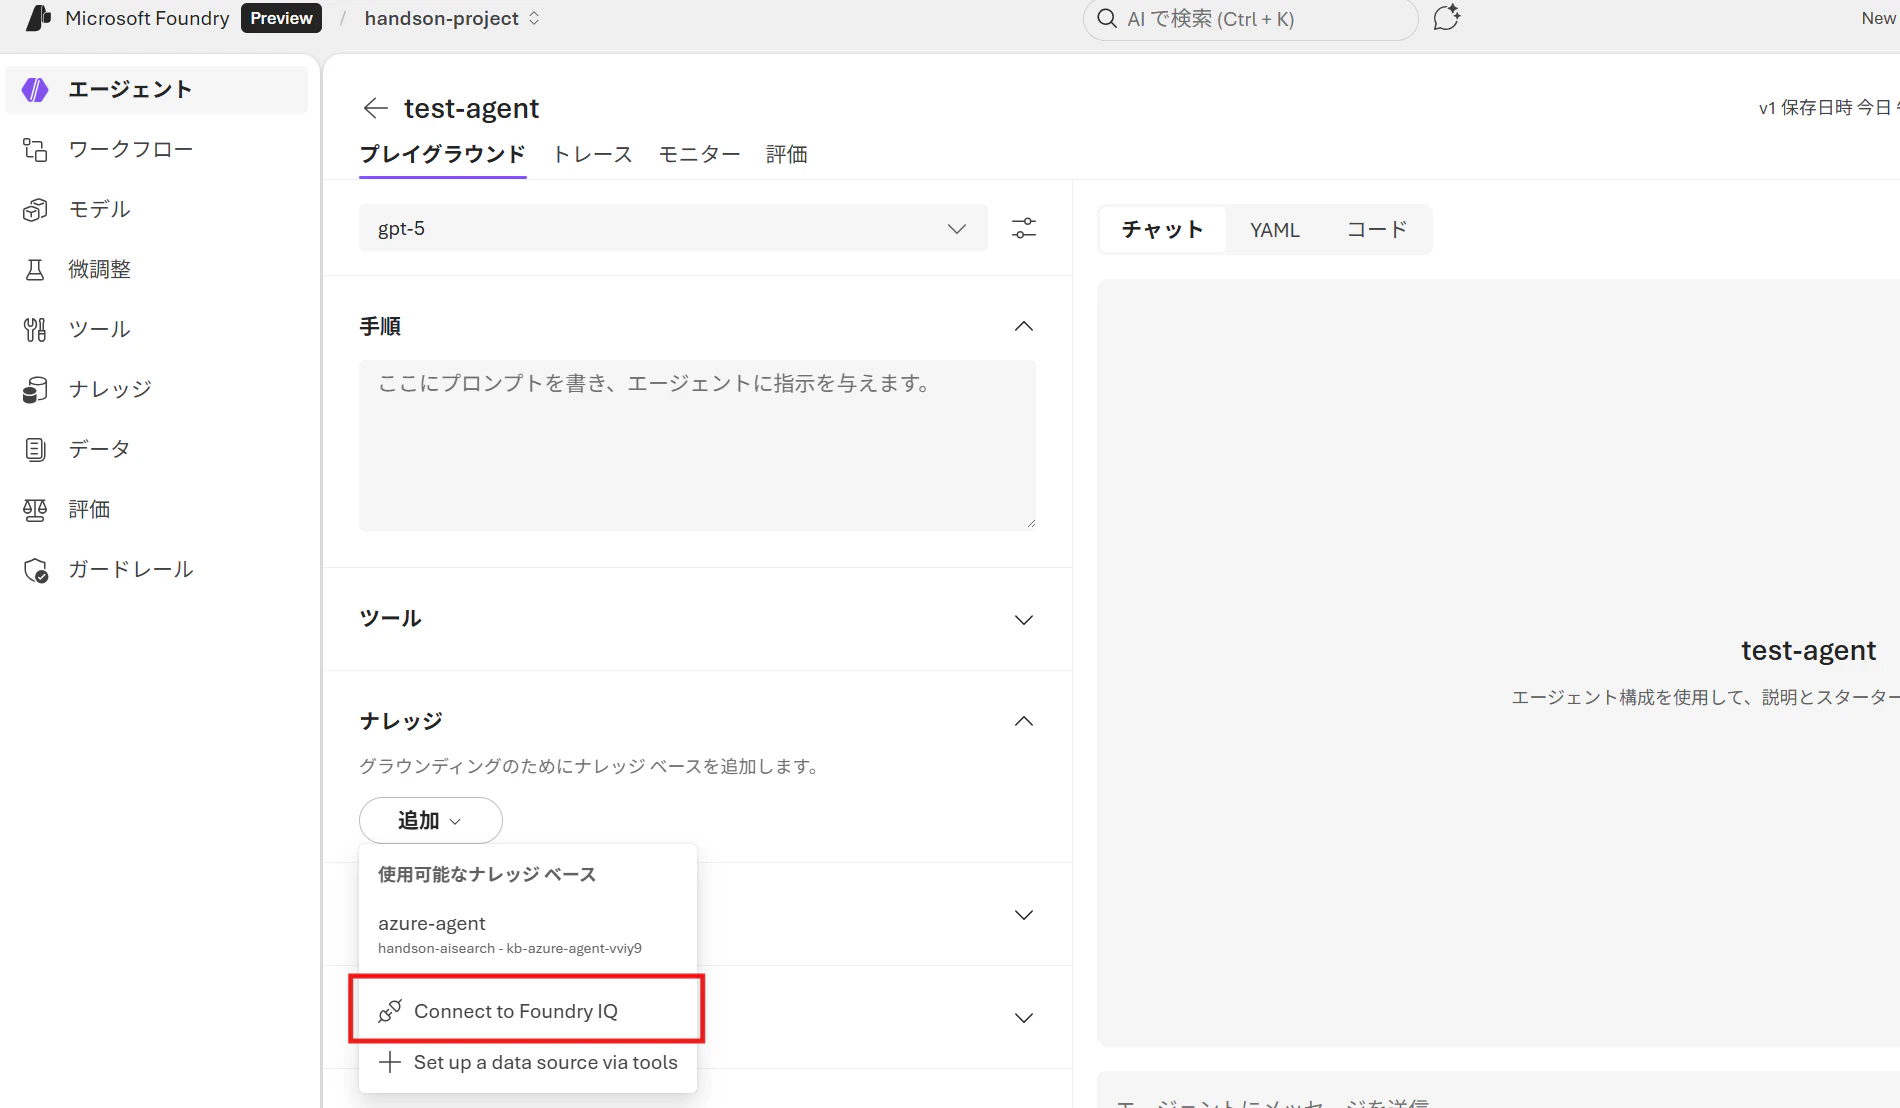
Task: Click the v1 保存日時 version text
Action: pos(1829,108)
